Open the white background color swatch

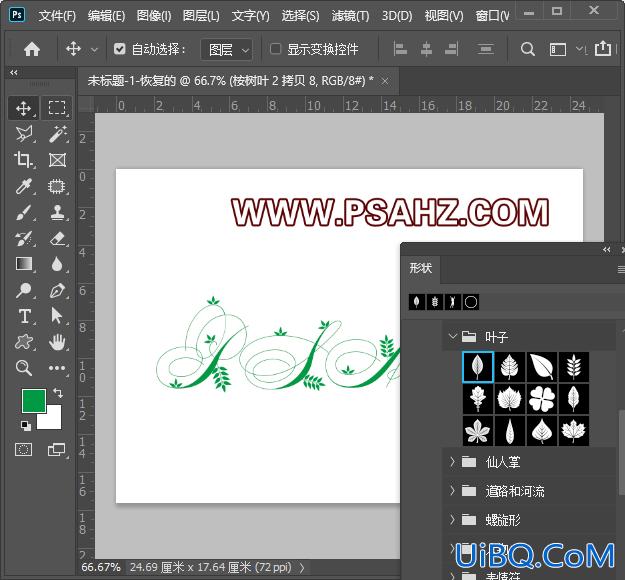[x=53, y=420]
